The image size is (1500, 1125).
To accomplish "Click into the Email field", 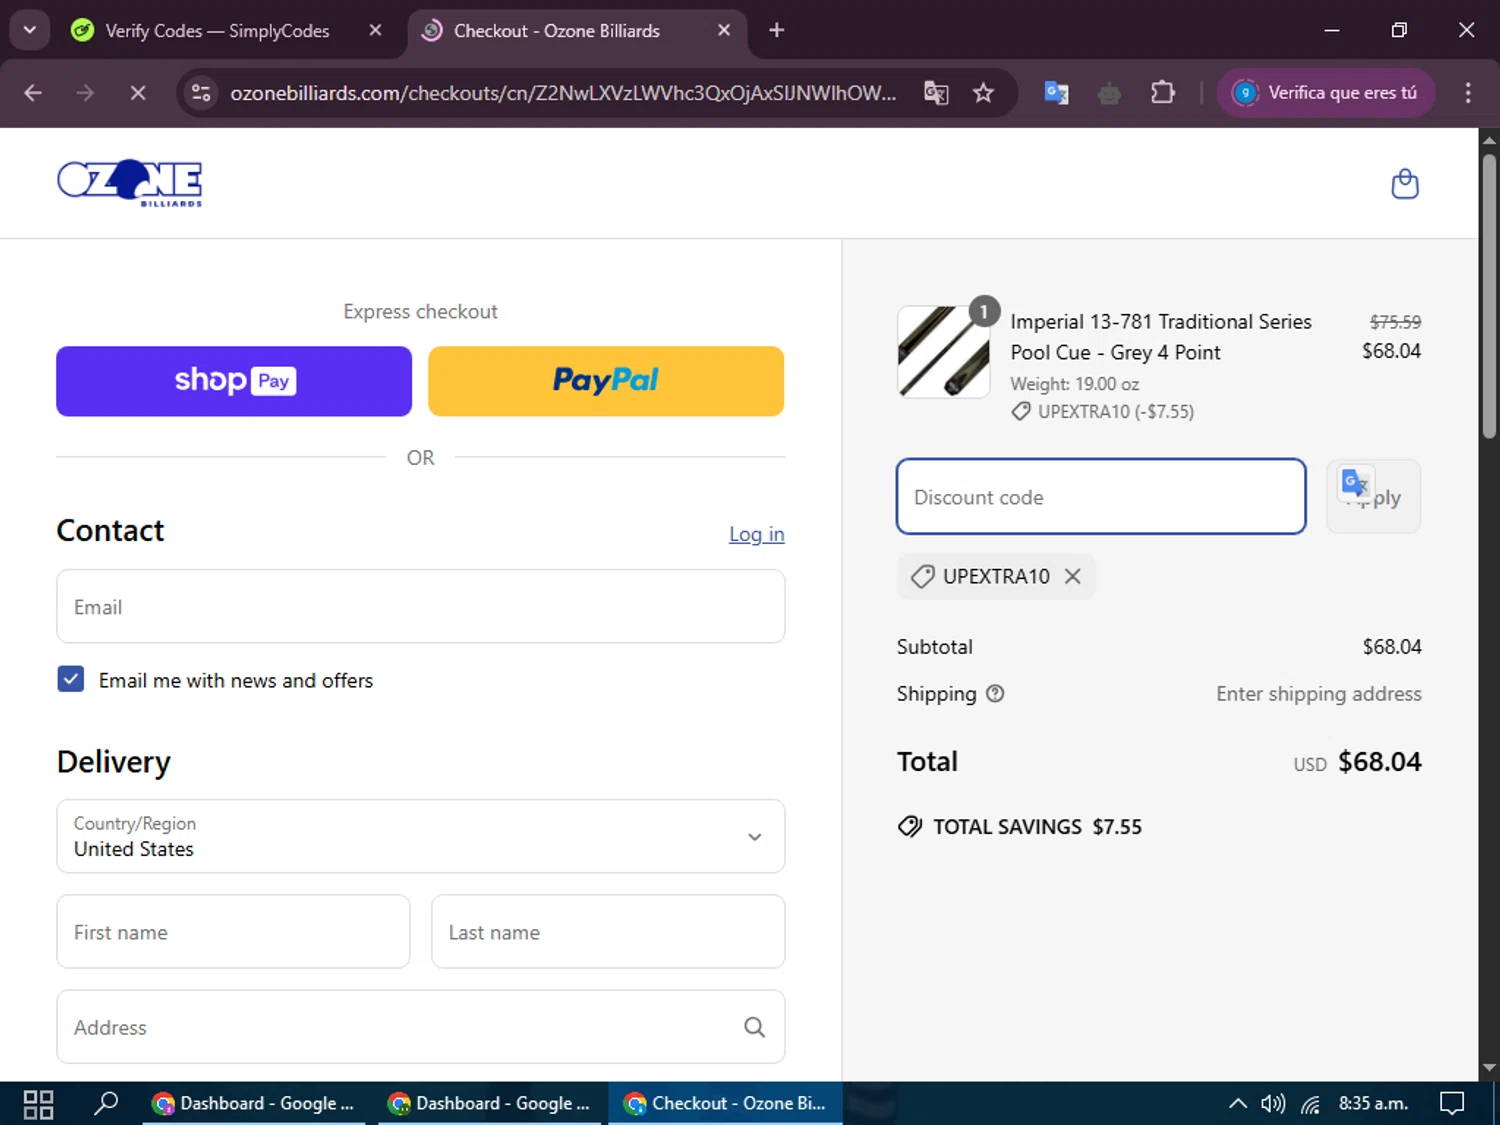I will coord(421,607).
